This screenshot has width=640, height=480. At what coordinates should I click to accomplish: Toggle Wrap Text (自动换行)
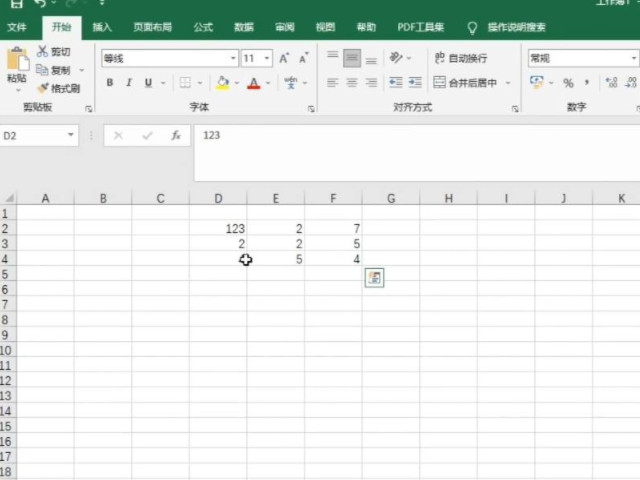click(x=461, y=58)
